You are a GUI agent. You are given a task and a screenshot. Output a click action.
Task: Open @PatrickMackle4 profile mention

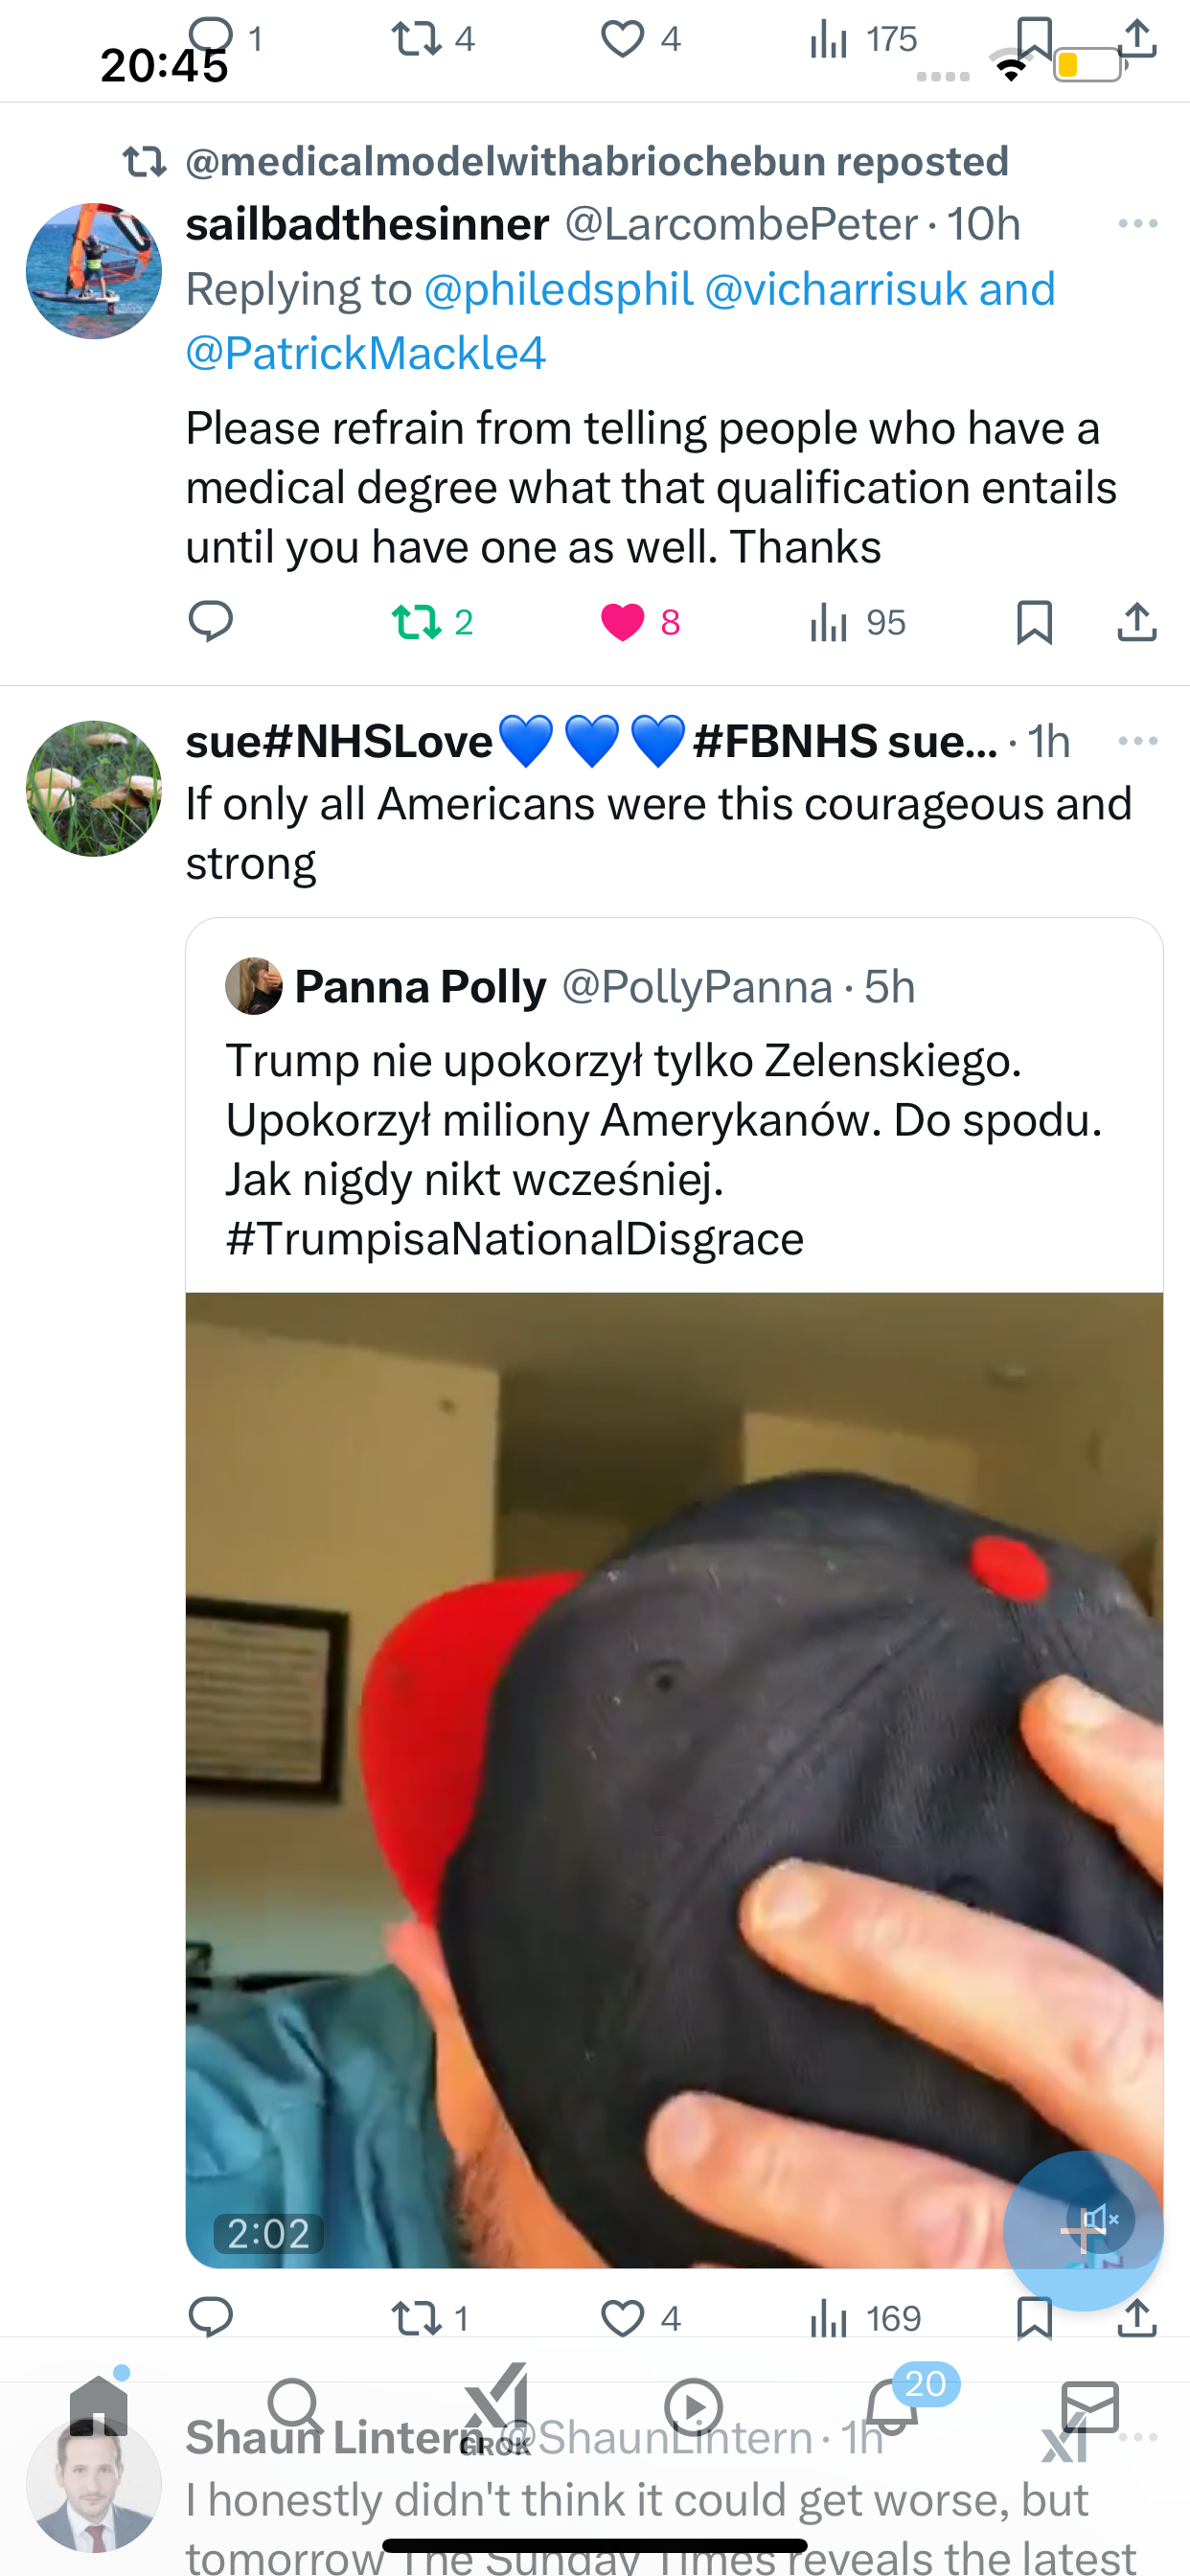click(x=366, y=353)
